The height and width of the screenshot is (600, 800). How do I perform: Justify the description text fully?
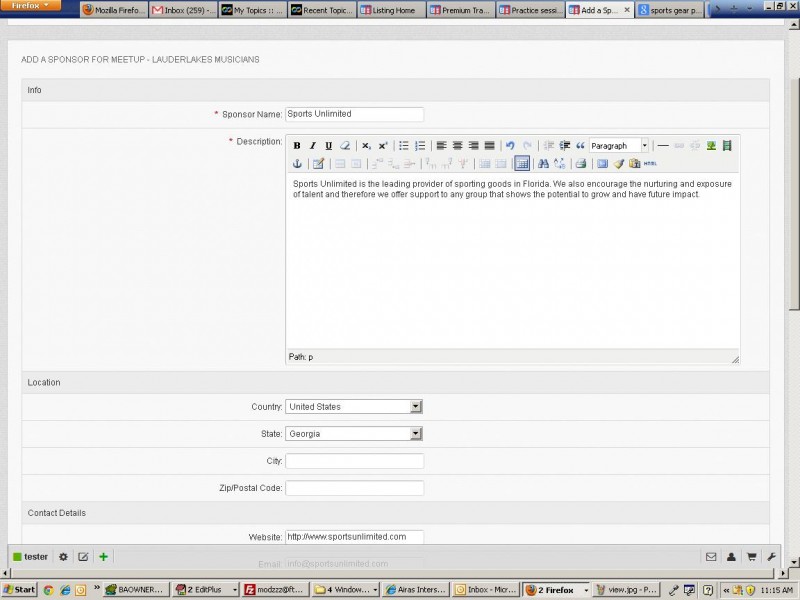(489, 146)
